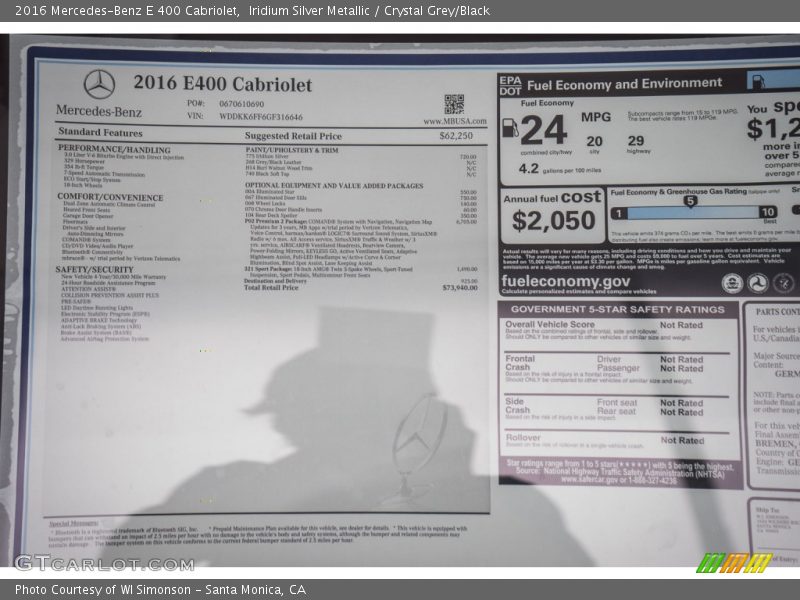This screenshot has height=600, width=800.
Task: Open the www.MBUSA.com link
Action: click(x=455, y=121)
